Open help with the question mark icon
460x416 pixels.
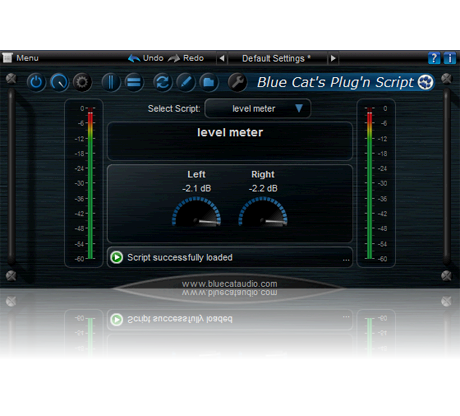click(x=434, y=58)
